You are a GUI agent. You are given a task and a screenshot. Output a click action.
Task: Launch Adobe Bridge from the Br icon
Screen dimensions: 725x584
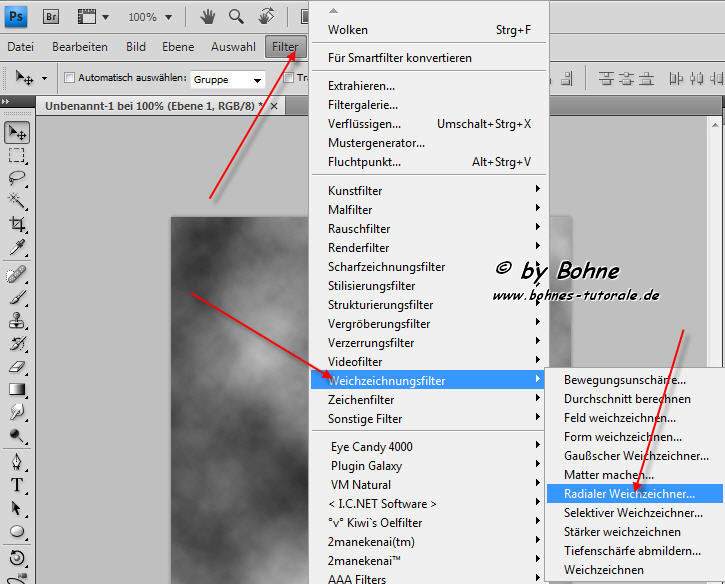pyautogui.click(x=52, y=17)
